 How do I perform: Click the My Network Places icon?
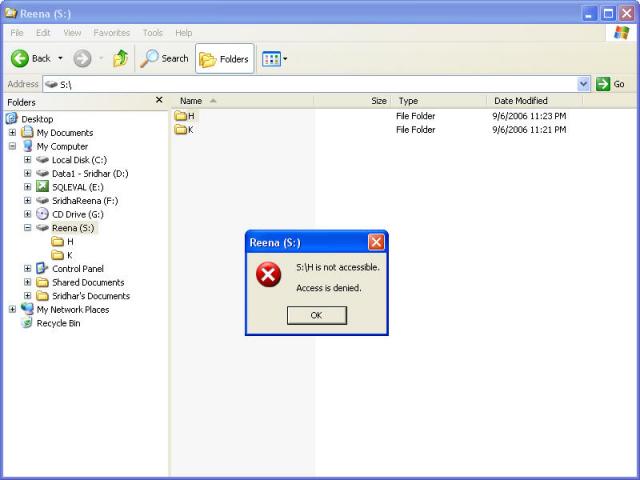pyautogui.click(x=27, y=309)
